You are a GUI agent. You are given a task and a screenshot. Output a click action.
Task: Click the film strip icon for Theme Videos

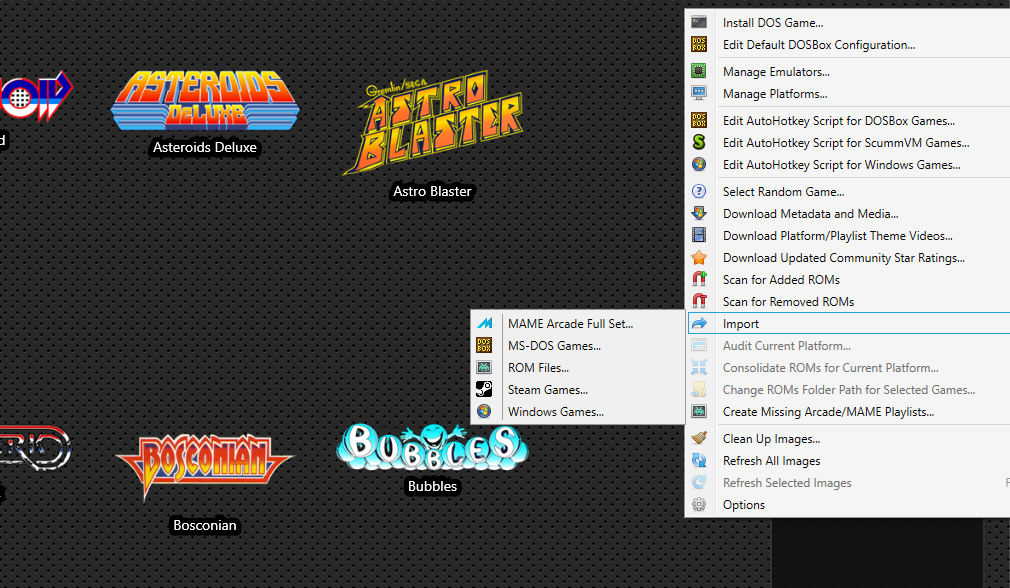pos(699,235)
